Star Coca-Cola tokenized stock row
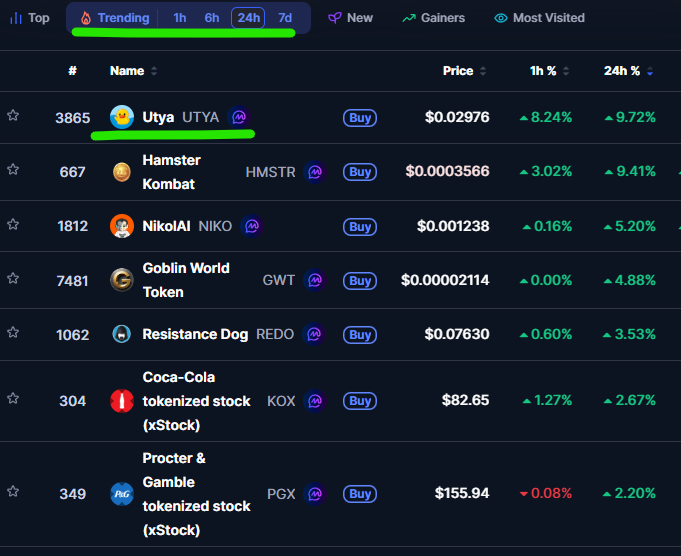 (13, 398)
